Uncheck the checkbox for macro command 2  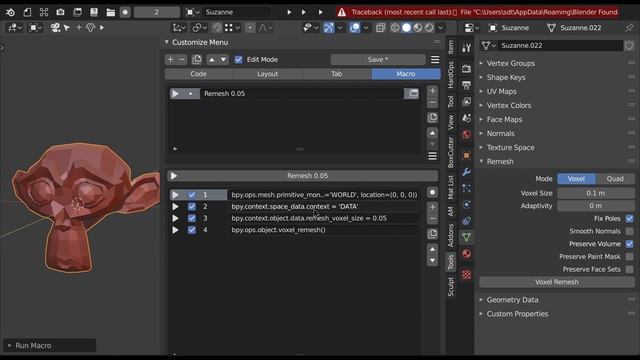[x=191, y=207]
